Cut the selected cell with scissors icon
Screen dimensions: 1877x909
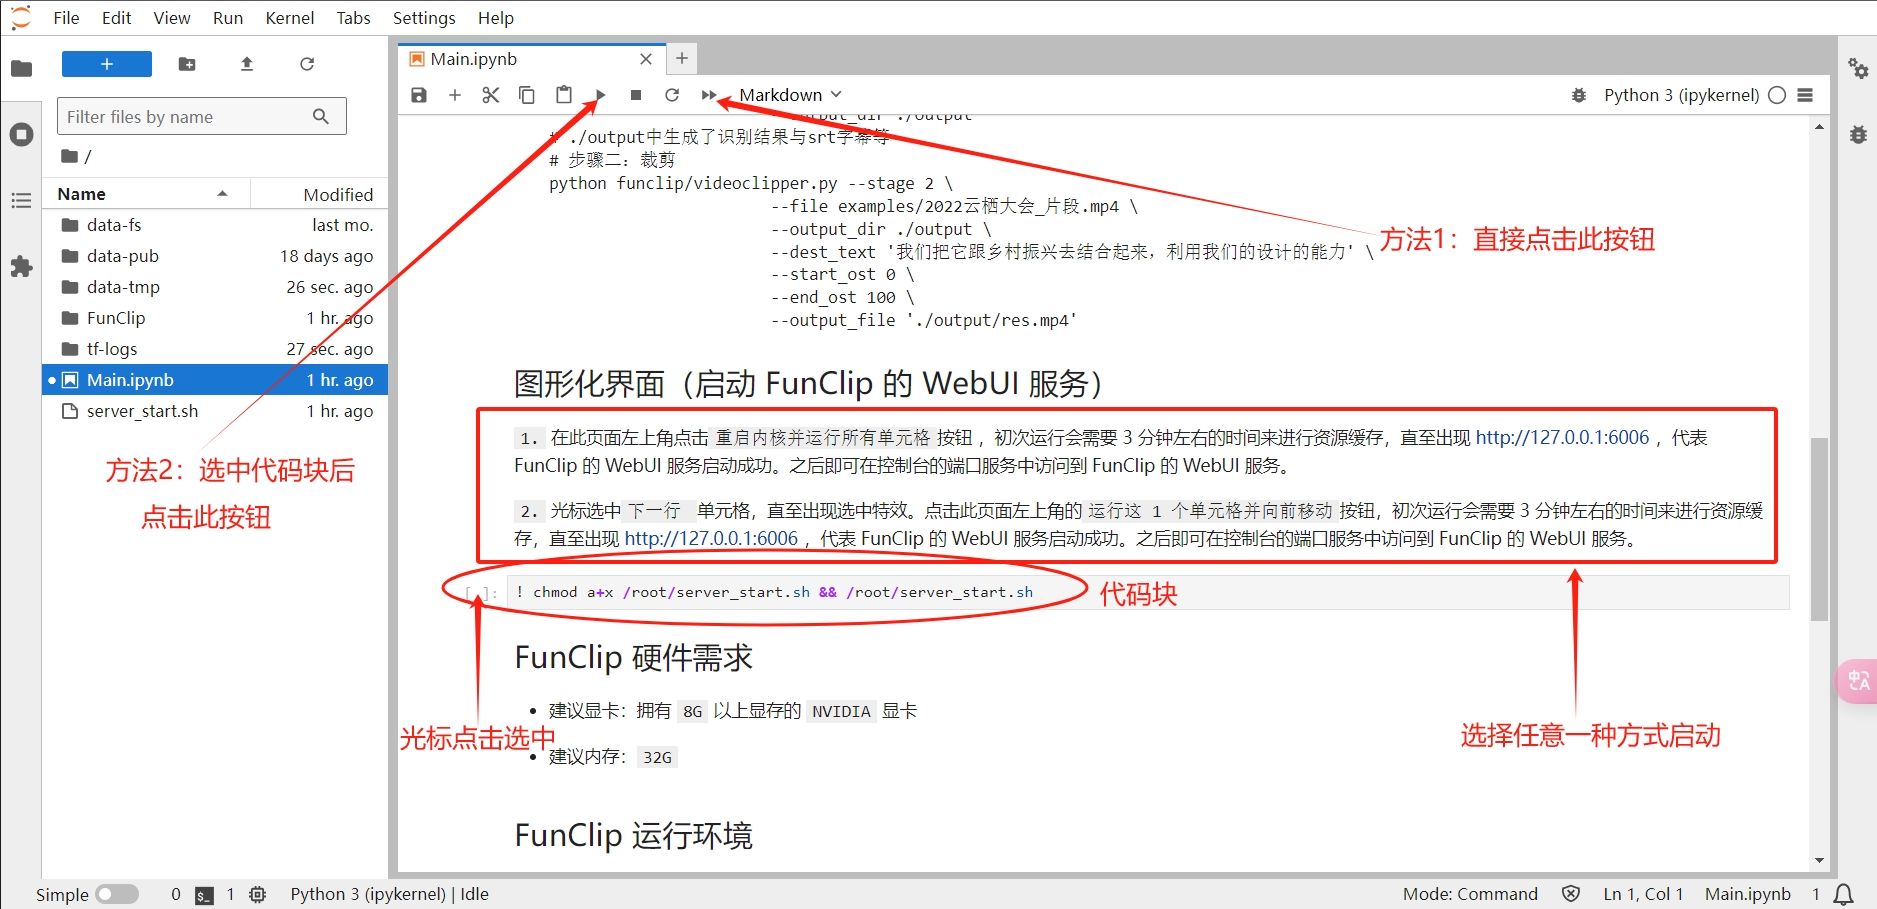click(491, 95)
